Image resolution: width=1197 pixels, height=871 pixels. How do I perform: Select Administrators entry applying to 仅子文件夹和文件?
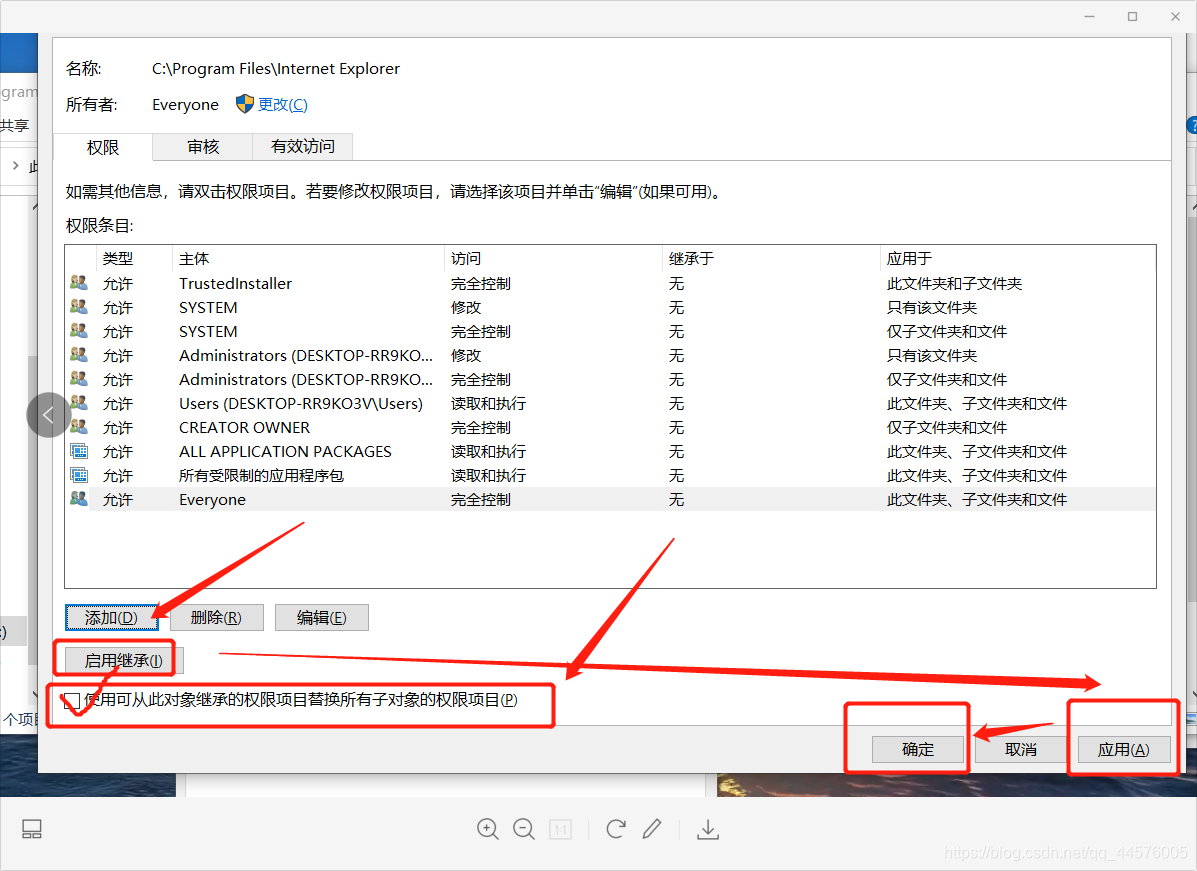coord(610,379)
